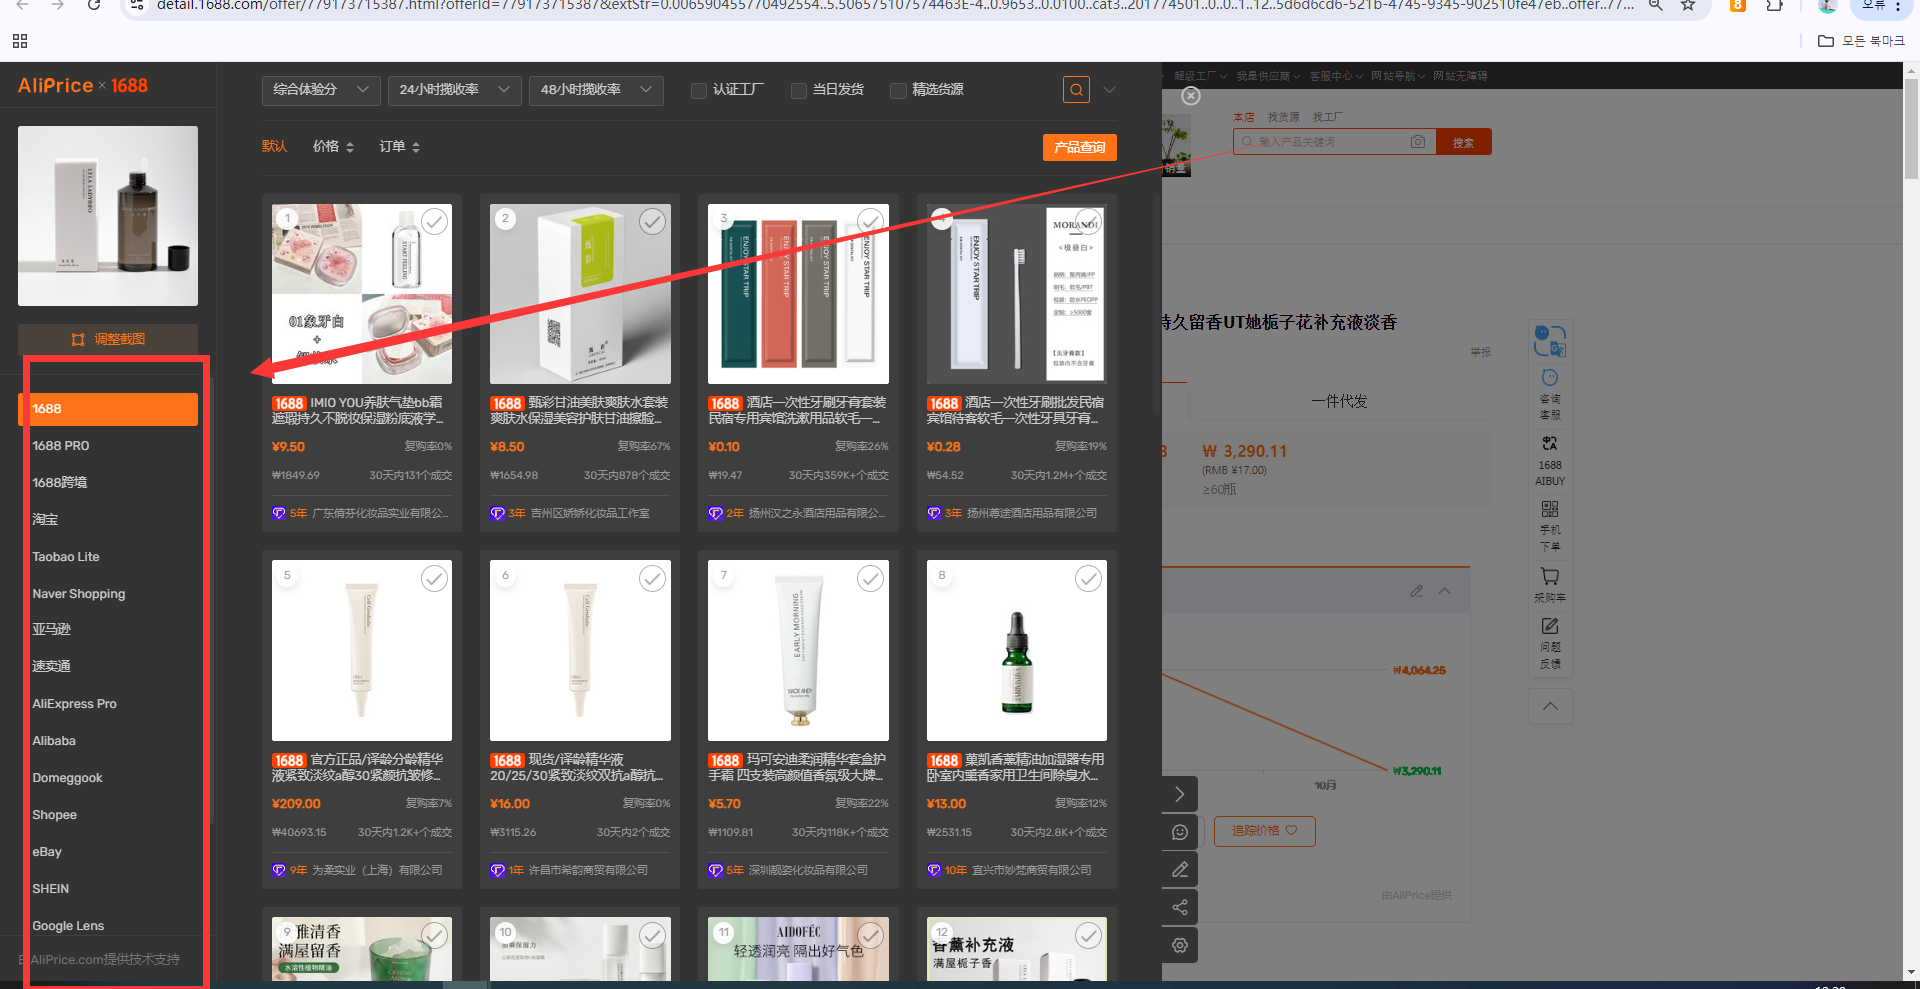
Task: Open the apps grid icon in the bookmarks bar
Action: (x=20, y=41)
